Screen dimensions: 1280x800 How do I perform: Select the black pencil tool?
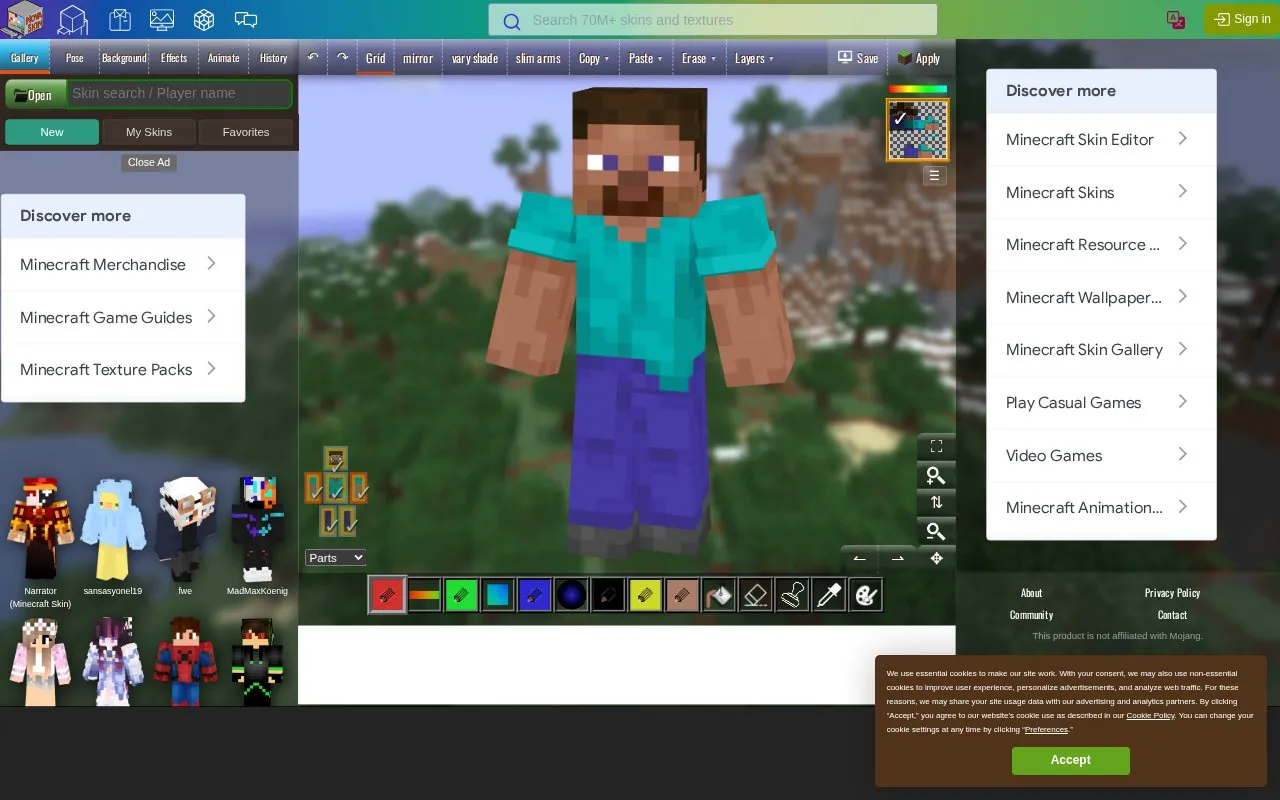[x=609, y=595]
